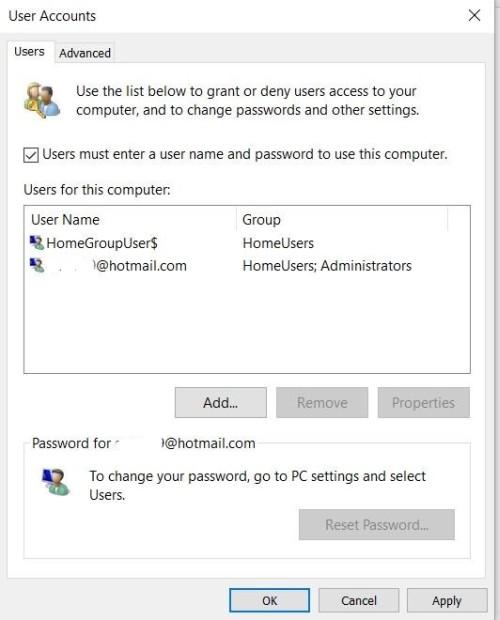This screenshot has width=500, height=620.
Task: Select the Users tab
Action: coord(29,52)
